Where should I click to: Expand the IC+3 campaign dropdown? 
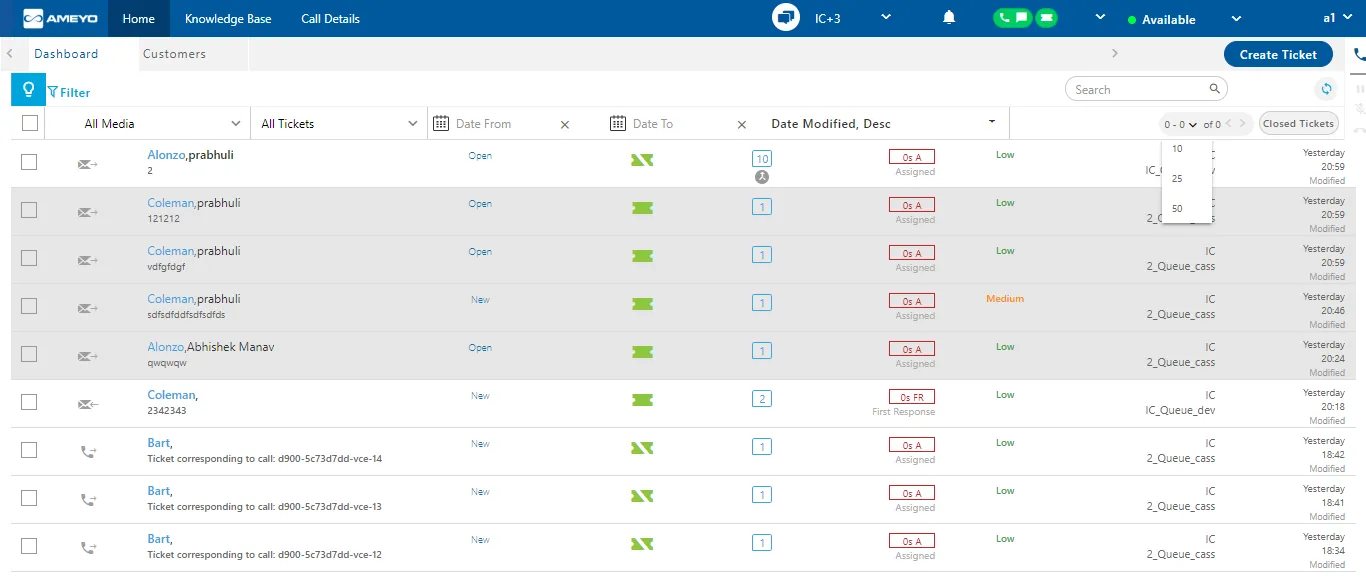[x=885, y=18]
